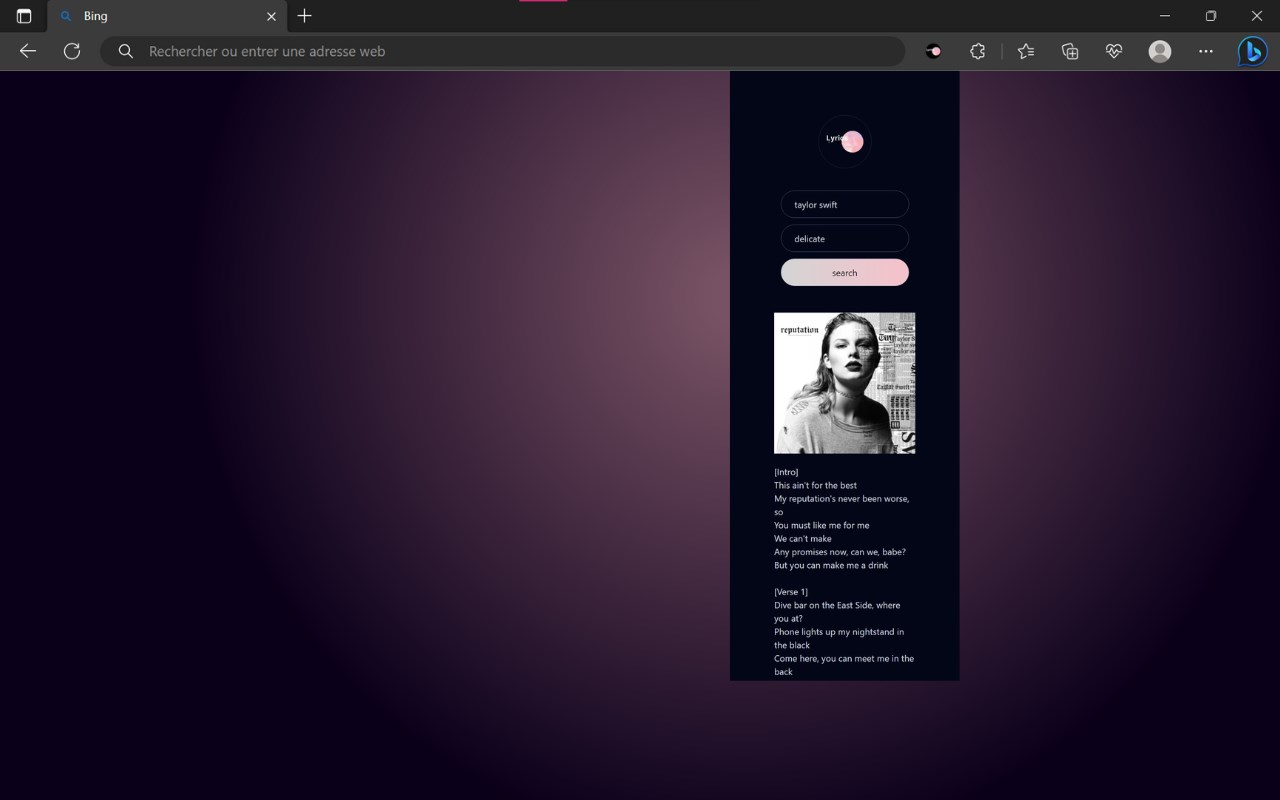
Task: Open the user profile avatar
Action: pos(1159,51)
